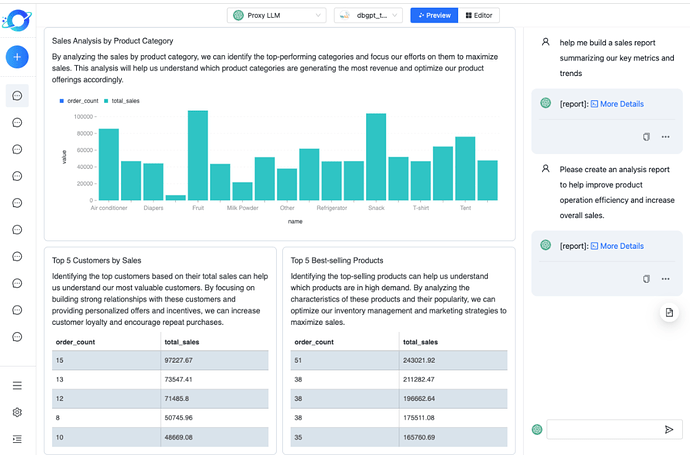Expand the Proxy LLM model dropdown
The height and width of the screenshot is (455, 690).
tap(275, 15)
